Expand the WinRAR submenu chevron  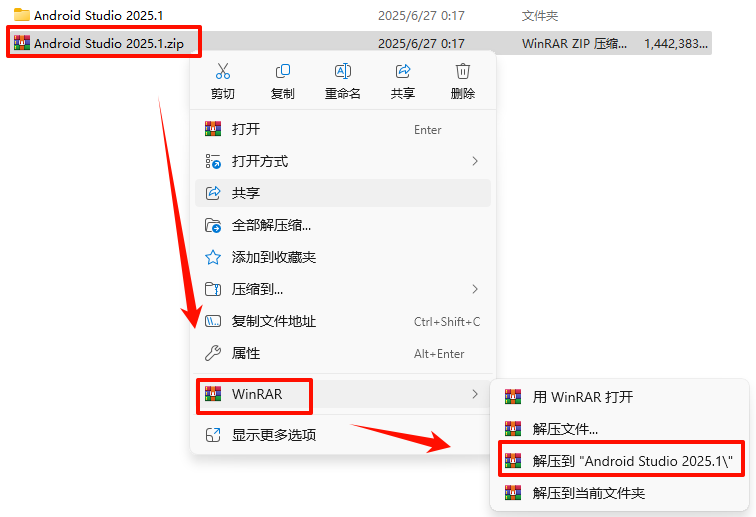point(475,394)
